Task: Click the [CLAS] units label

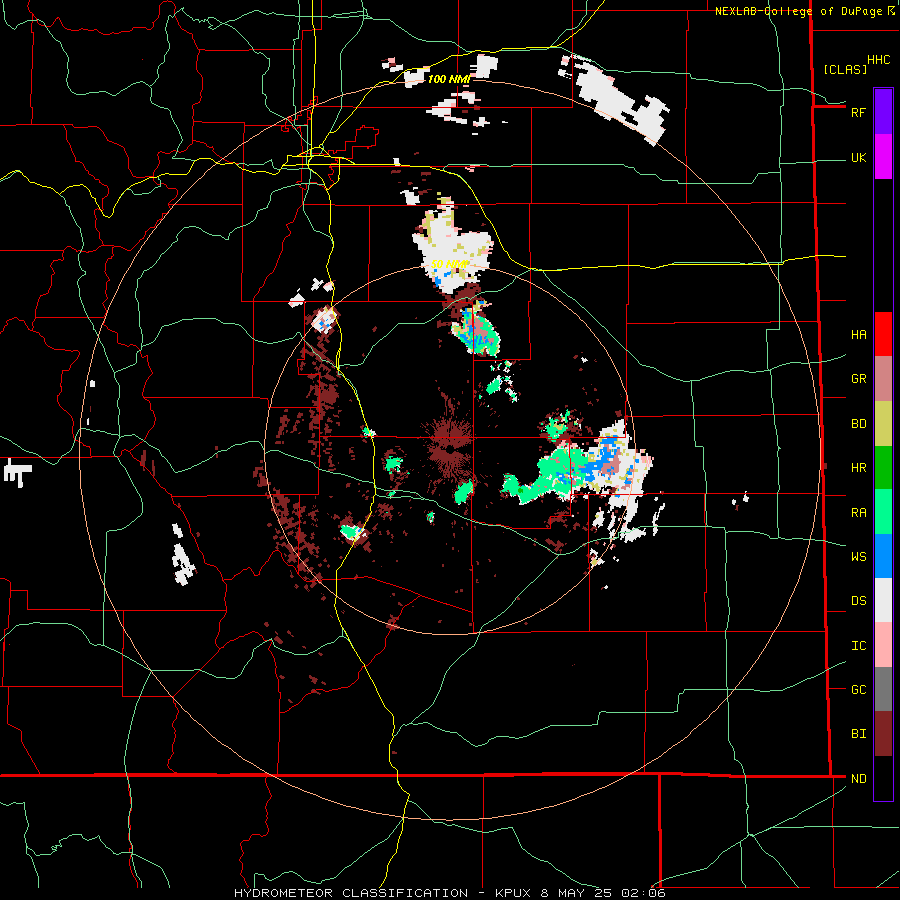Action: [844, 69]
